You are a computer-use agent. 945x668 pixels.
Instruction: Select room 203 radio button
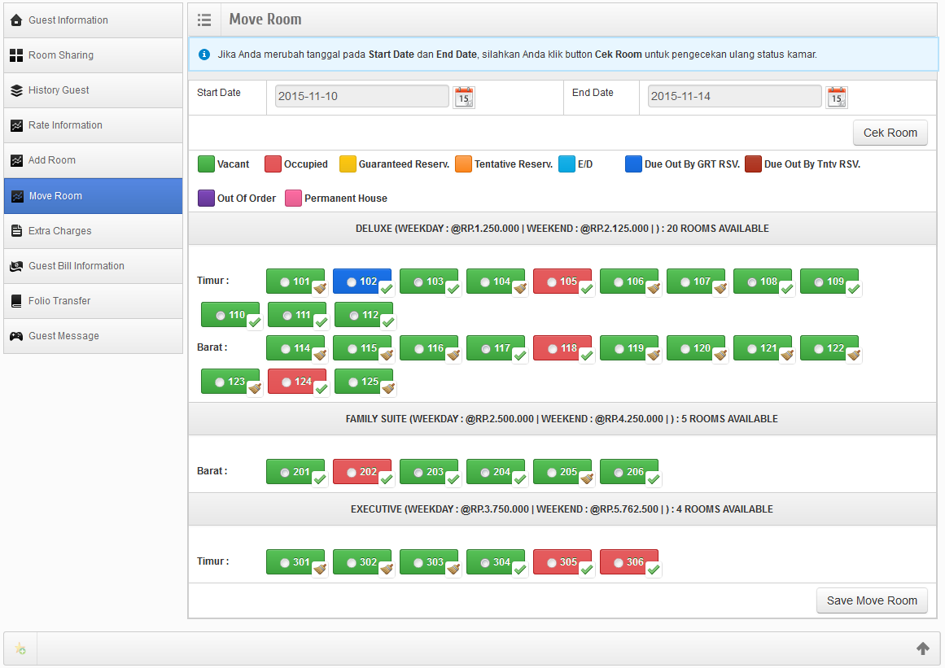pos(419,472)
